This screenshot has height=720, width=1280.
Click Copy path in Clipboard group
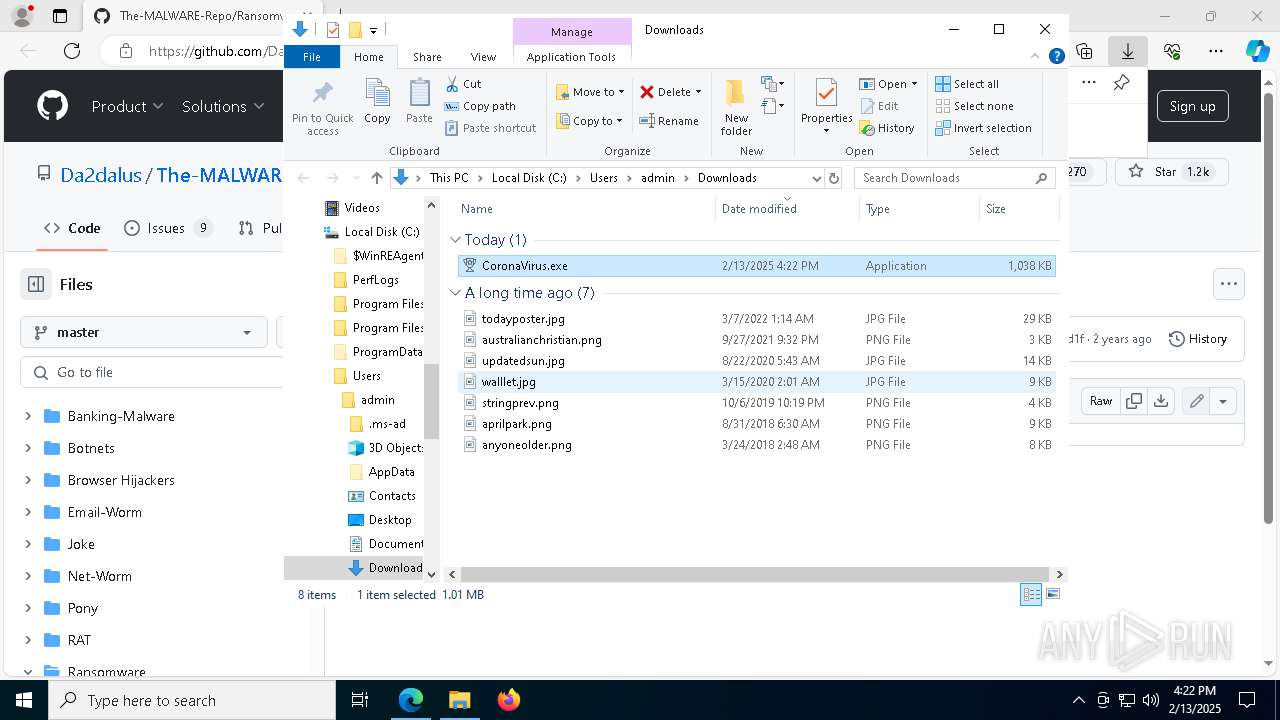pyautogui.click(x=480, y=106)
